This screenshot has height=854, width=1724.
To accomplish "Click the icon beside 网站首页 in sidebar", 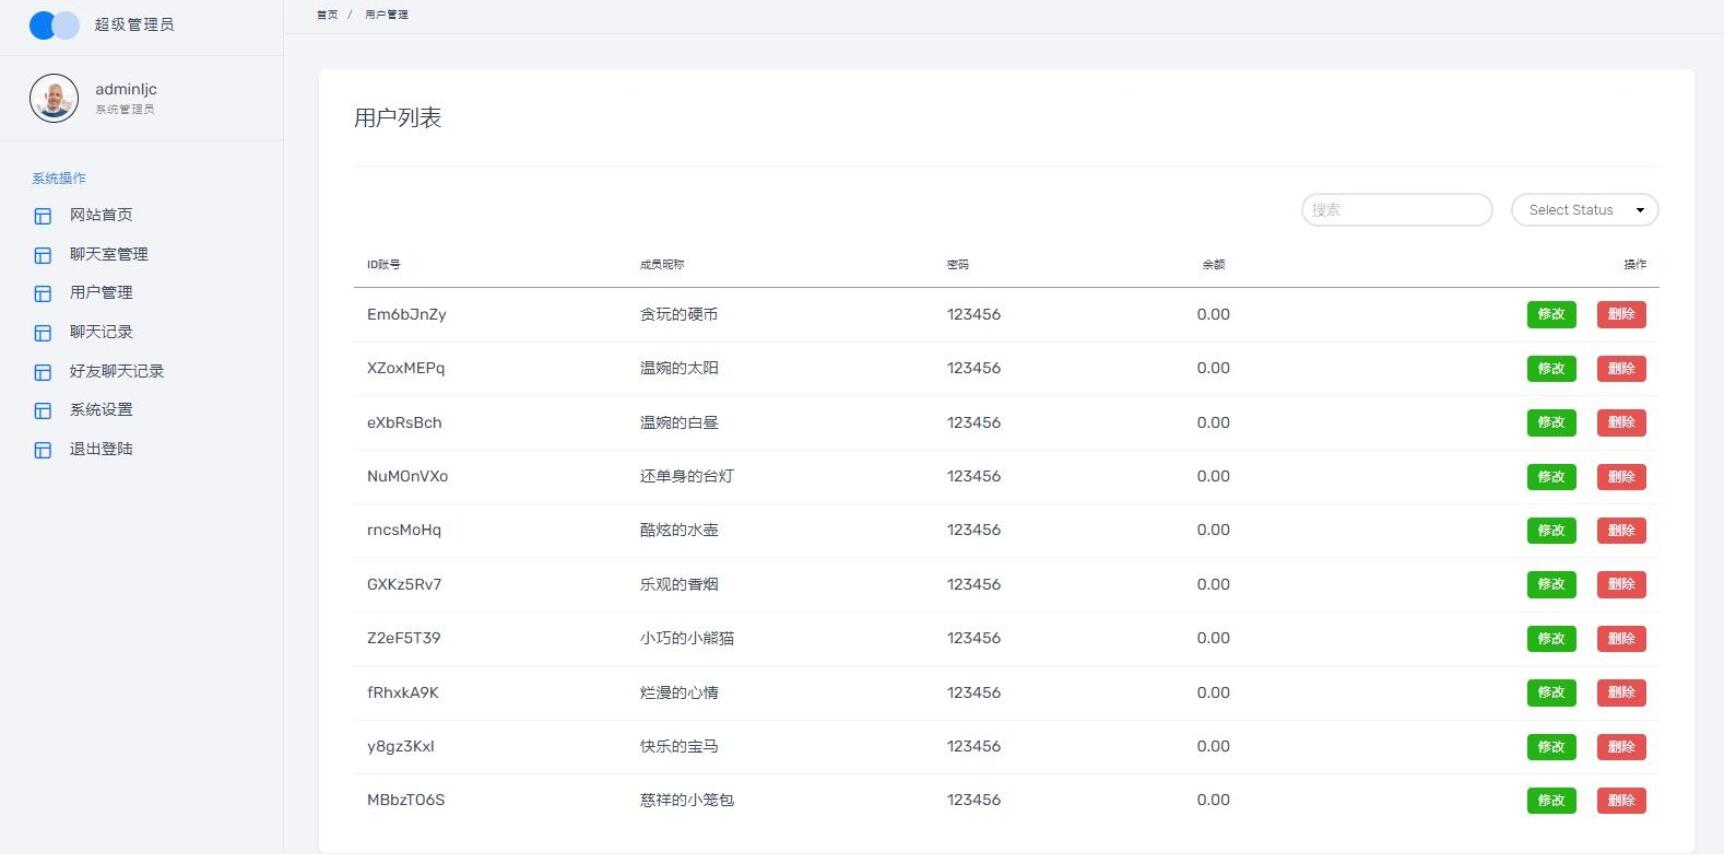I will [x=43, y=216].
